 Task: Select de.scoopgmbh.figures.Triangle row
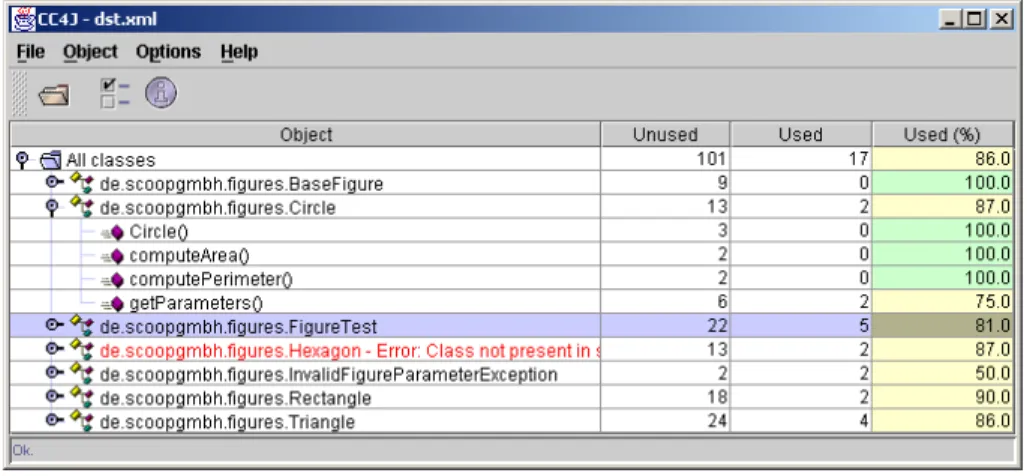[x=227, y=422]
